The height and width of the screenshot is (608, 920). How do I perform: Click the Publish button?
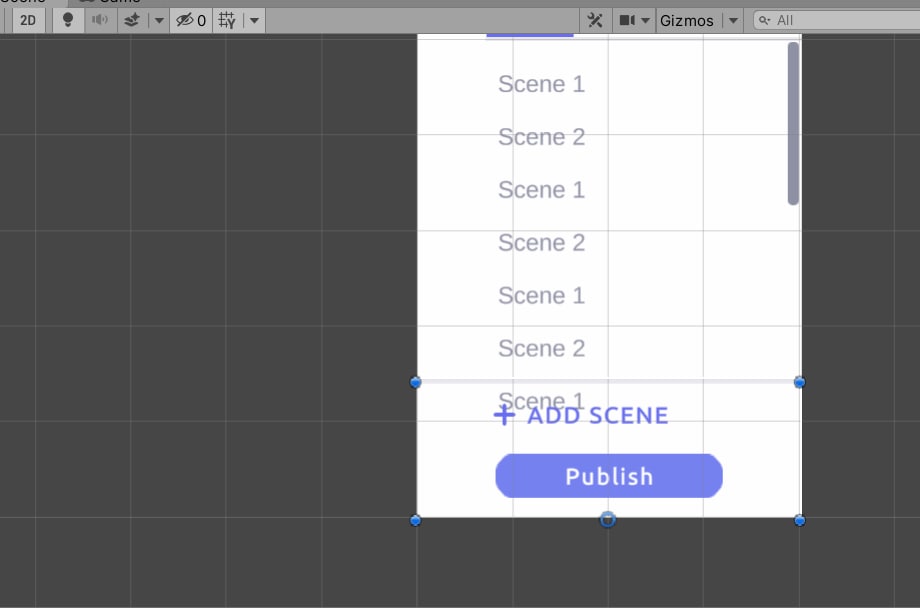[609, 476]
